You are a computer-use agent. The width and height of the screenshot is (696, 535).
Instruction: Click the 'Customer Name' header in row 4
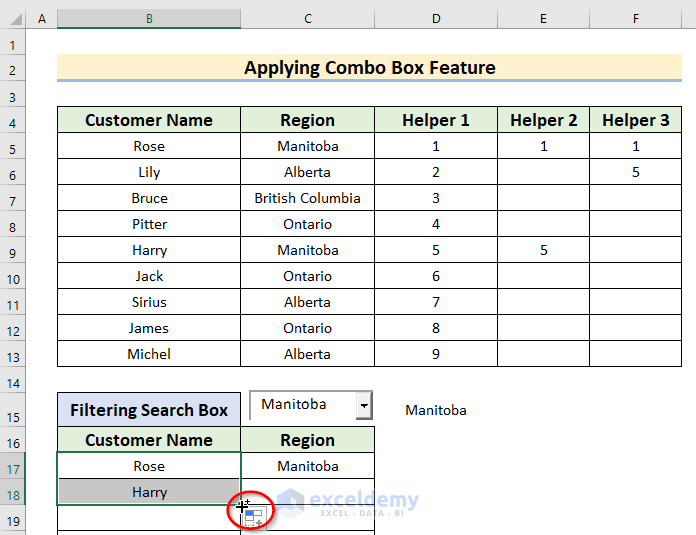point(149,120)
